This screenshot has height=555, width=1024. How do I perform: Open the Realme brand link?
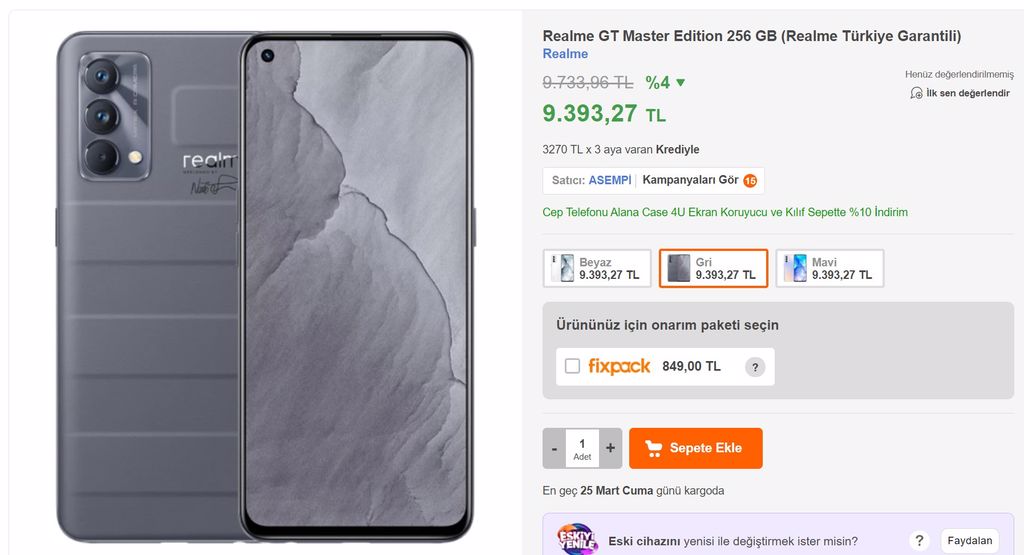tap(565, 54)
